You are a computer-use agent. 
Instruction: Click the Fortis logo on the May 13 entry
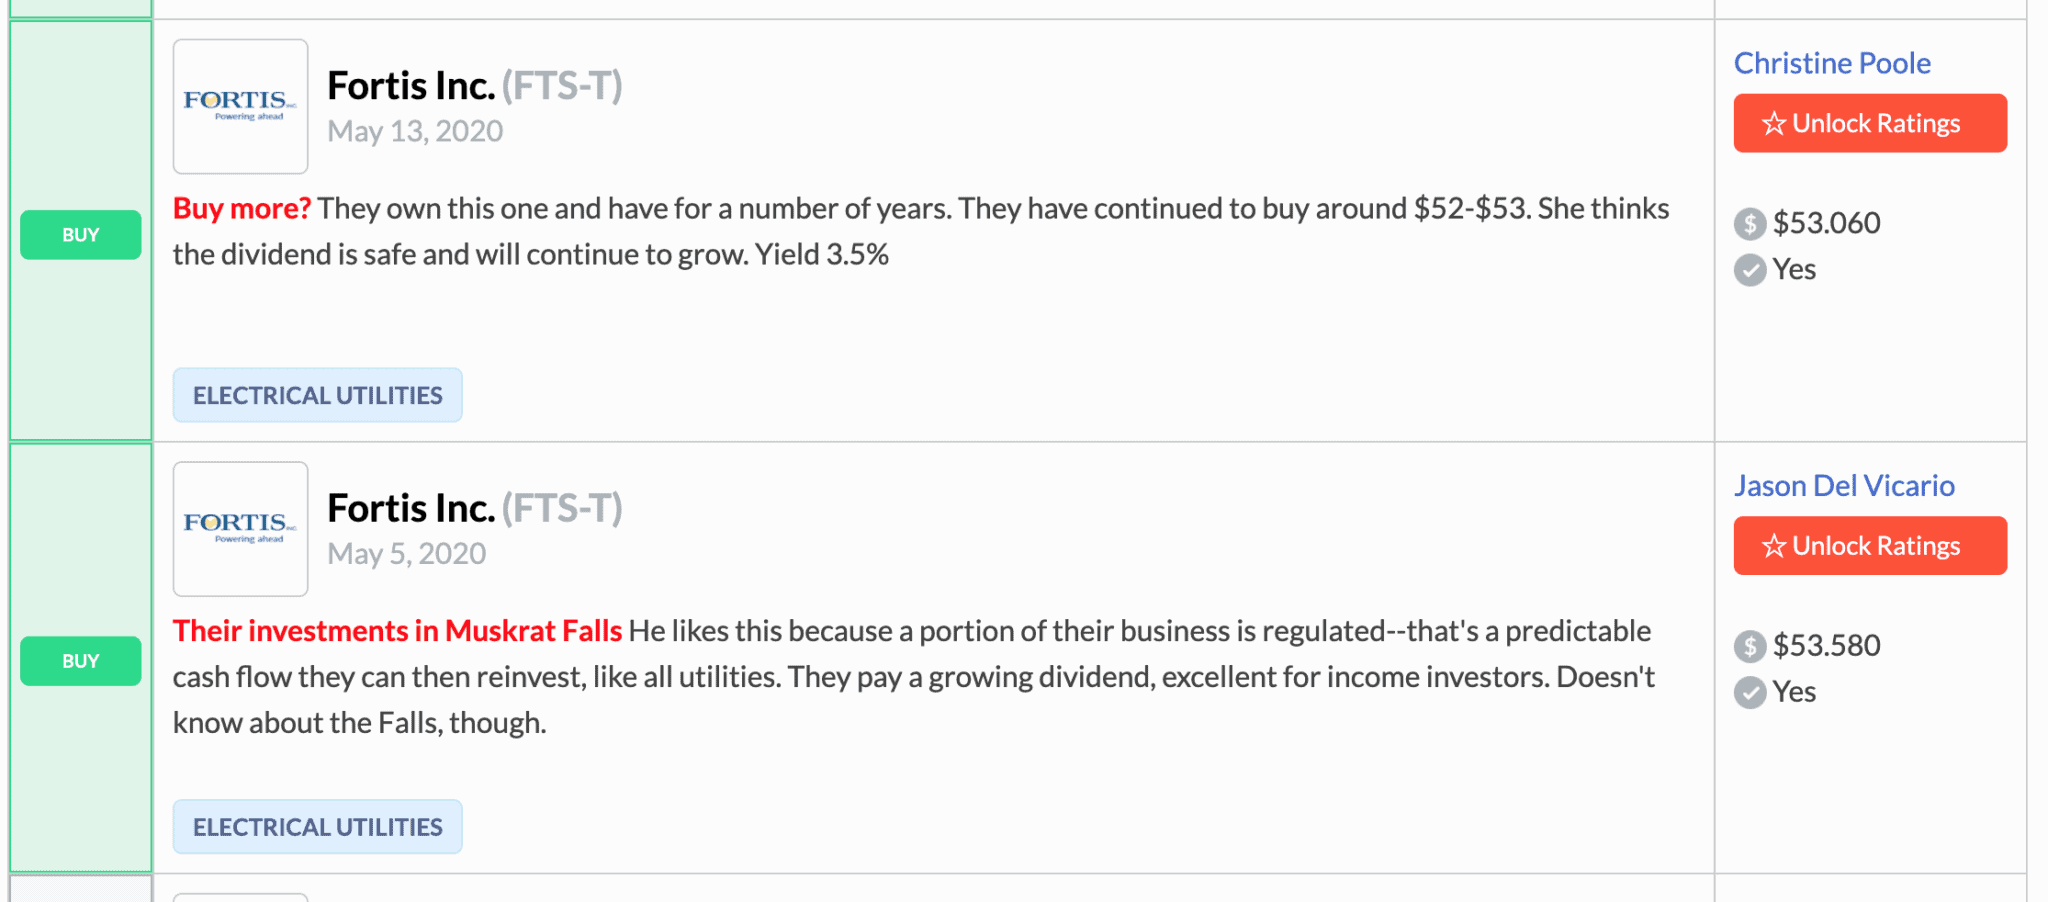point(240,105)
